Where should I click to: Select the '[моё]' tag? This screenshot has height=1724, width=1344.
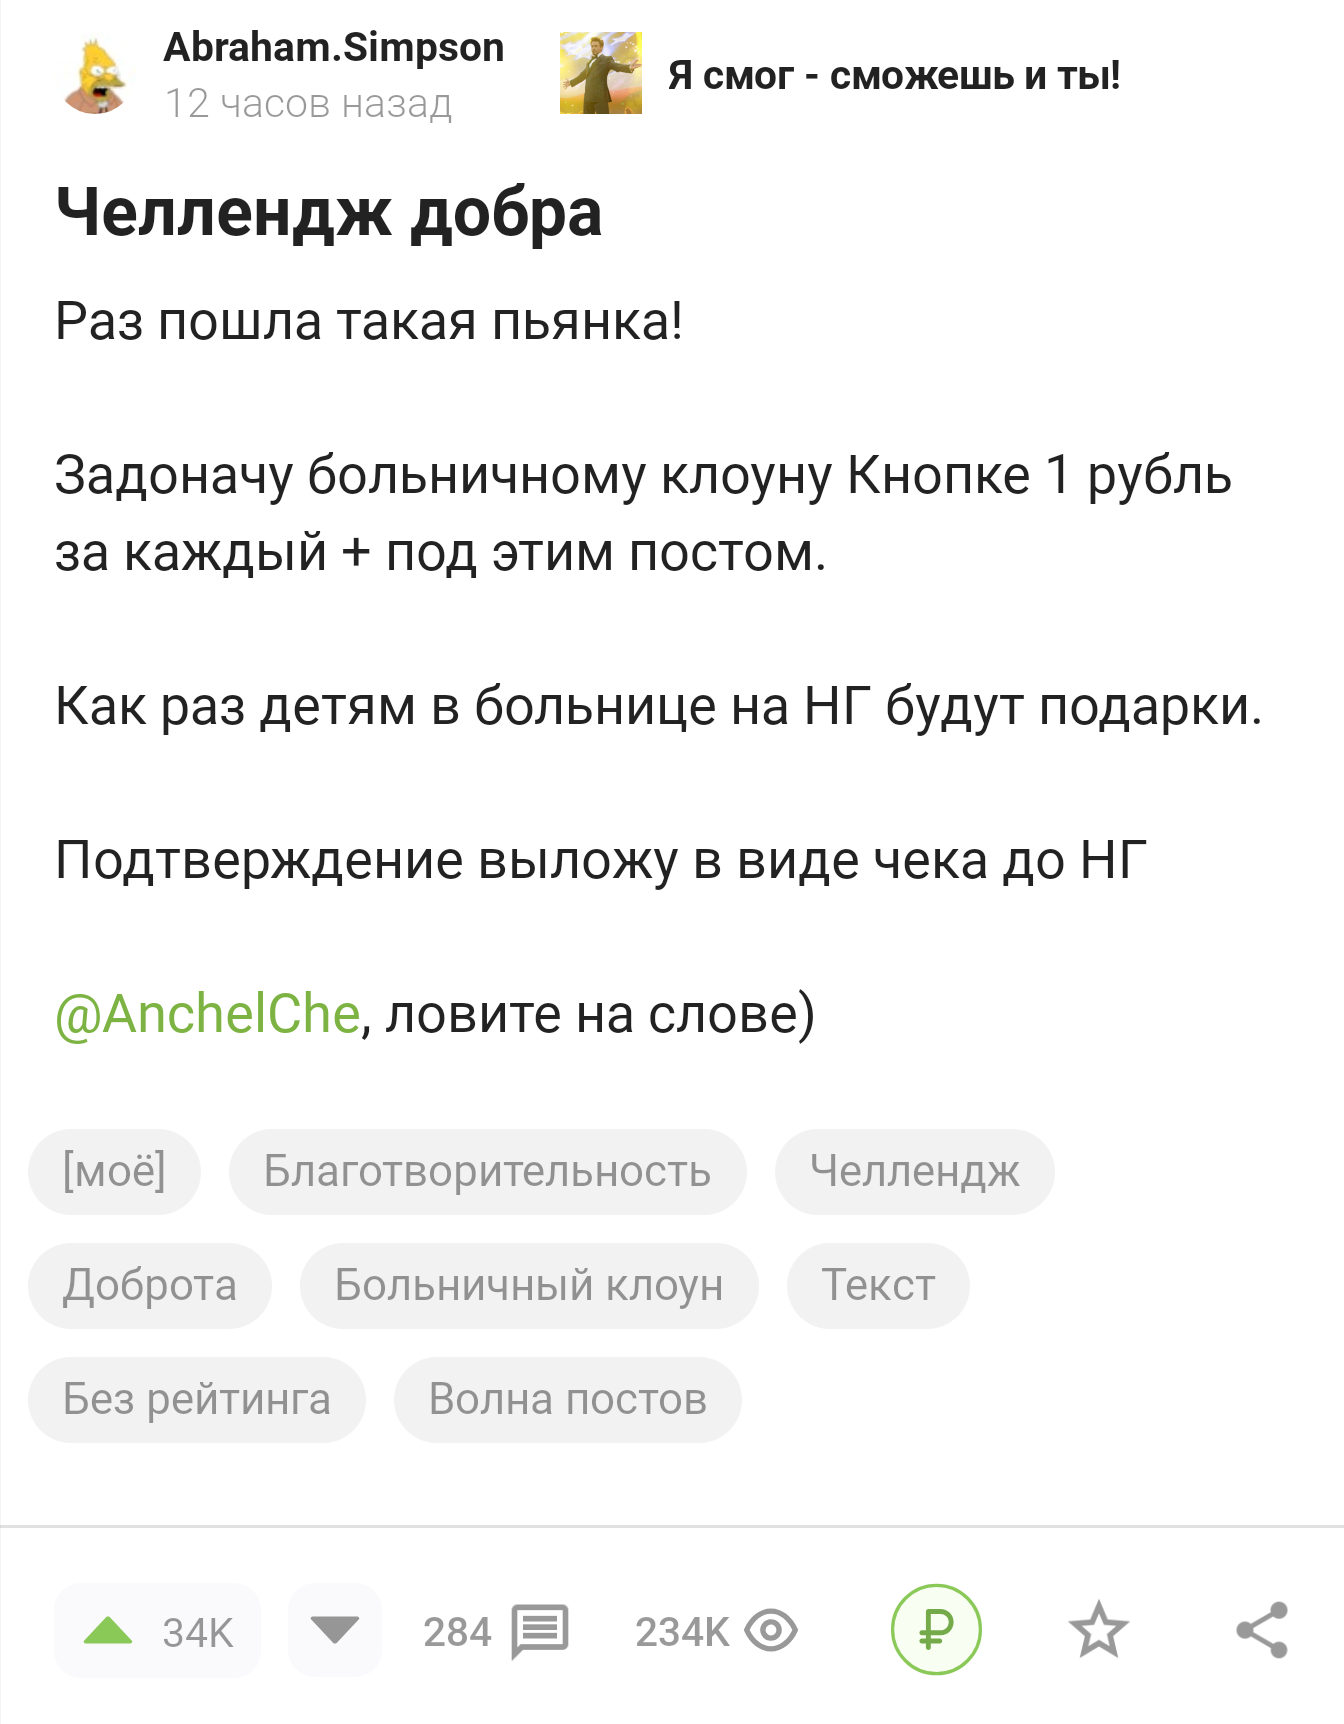[x=114, y=1171]
